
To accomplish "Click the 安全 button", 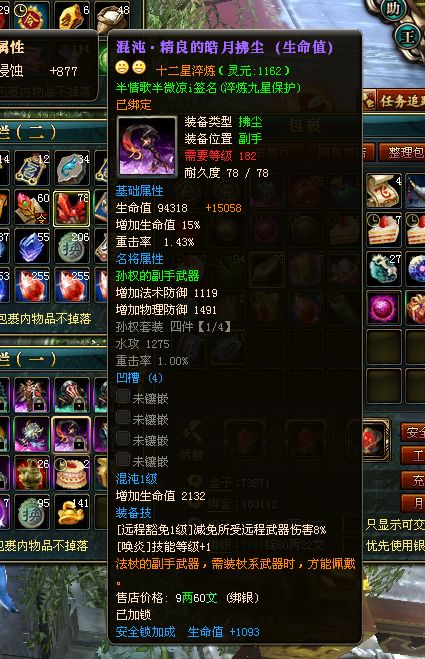I will click(x=413, y=432).
